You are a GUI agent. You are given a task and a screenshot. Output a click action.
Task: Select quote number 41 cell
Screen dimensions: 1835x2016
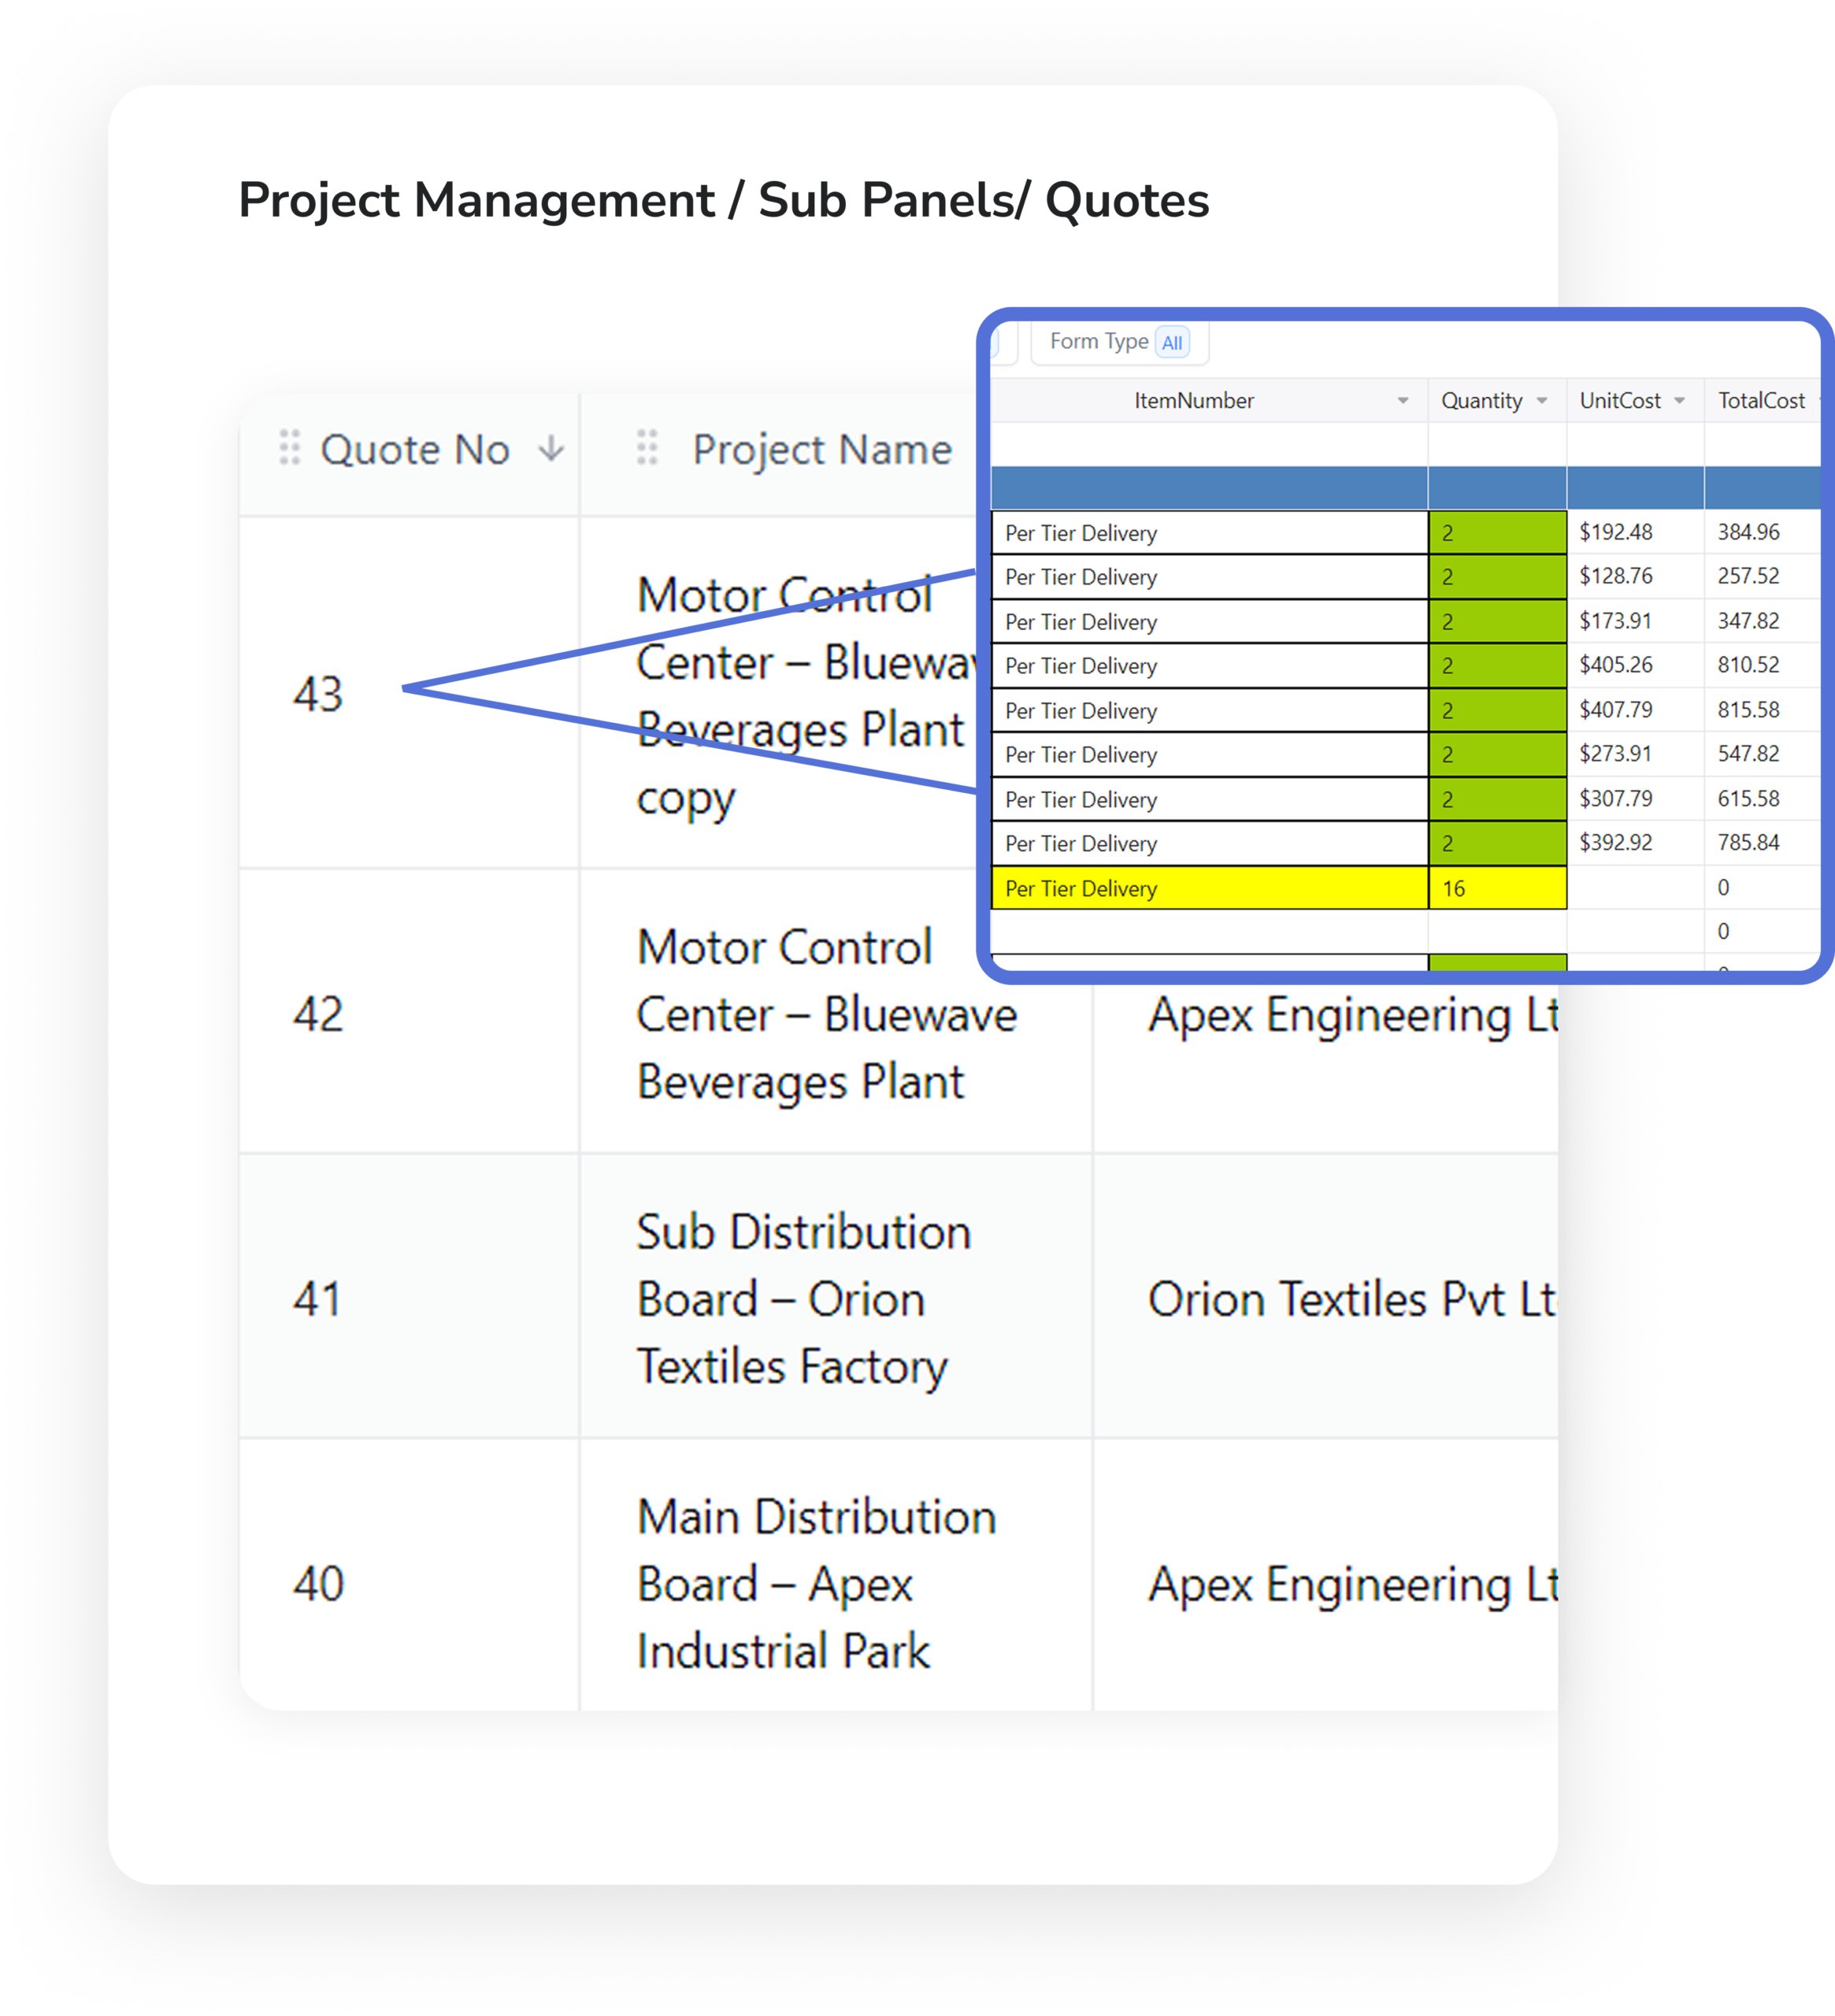318,1298
